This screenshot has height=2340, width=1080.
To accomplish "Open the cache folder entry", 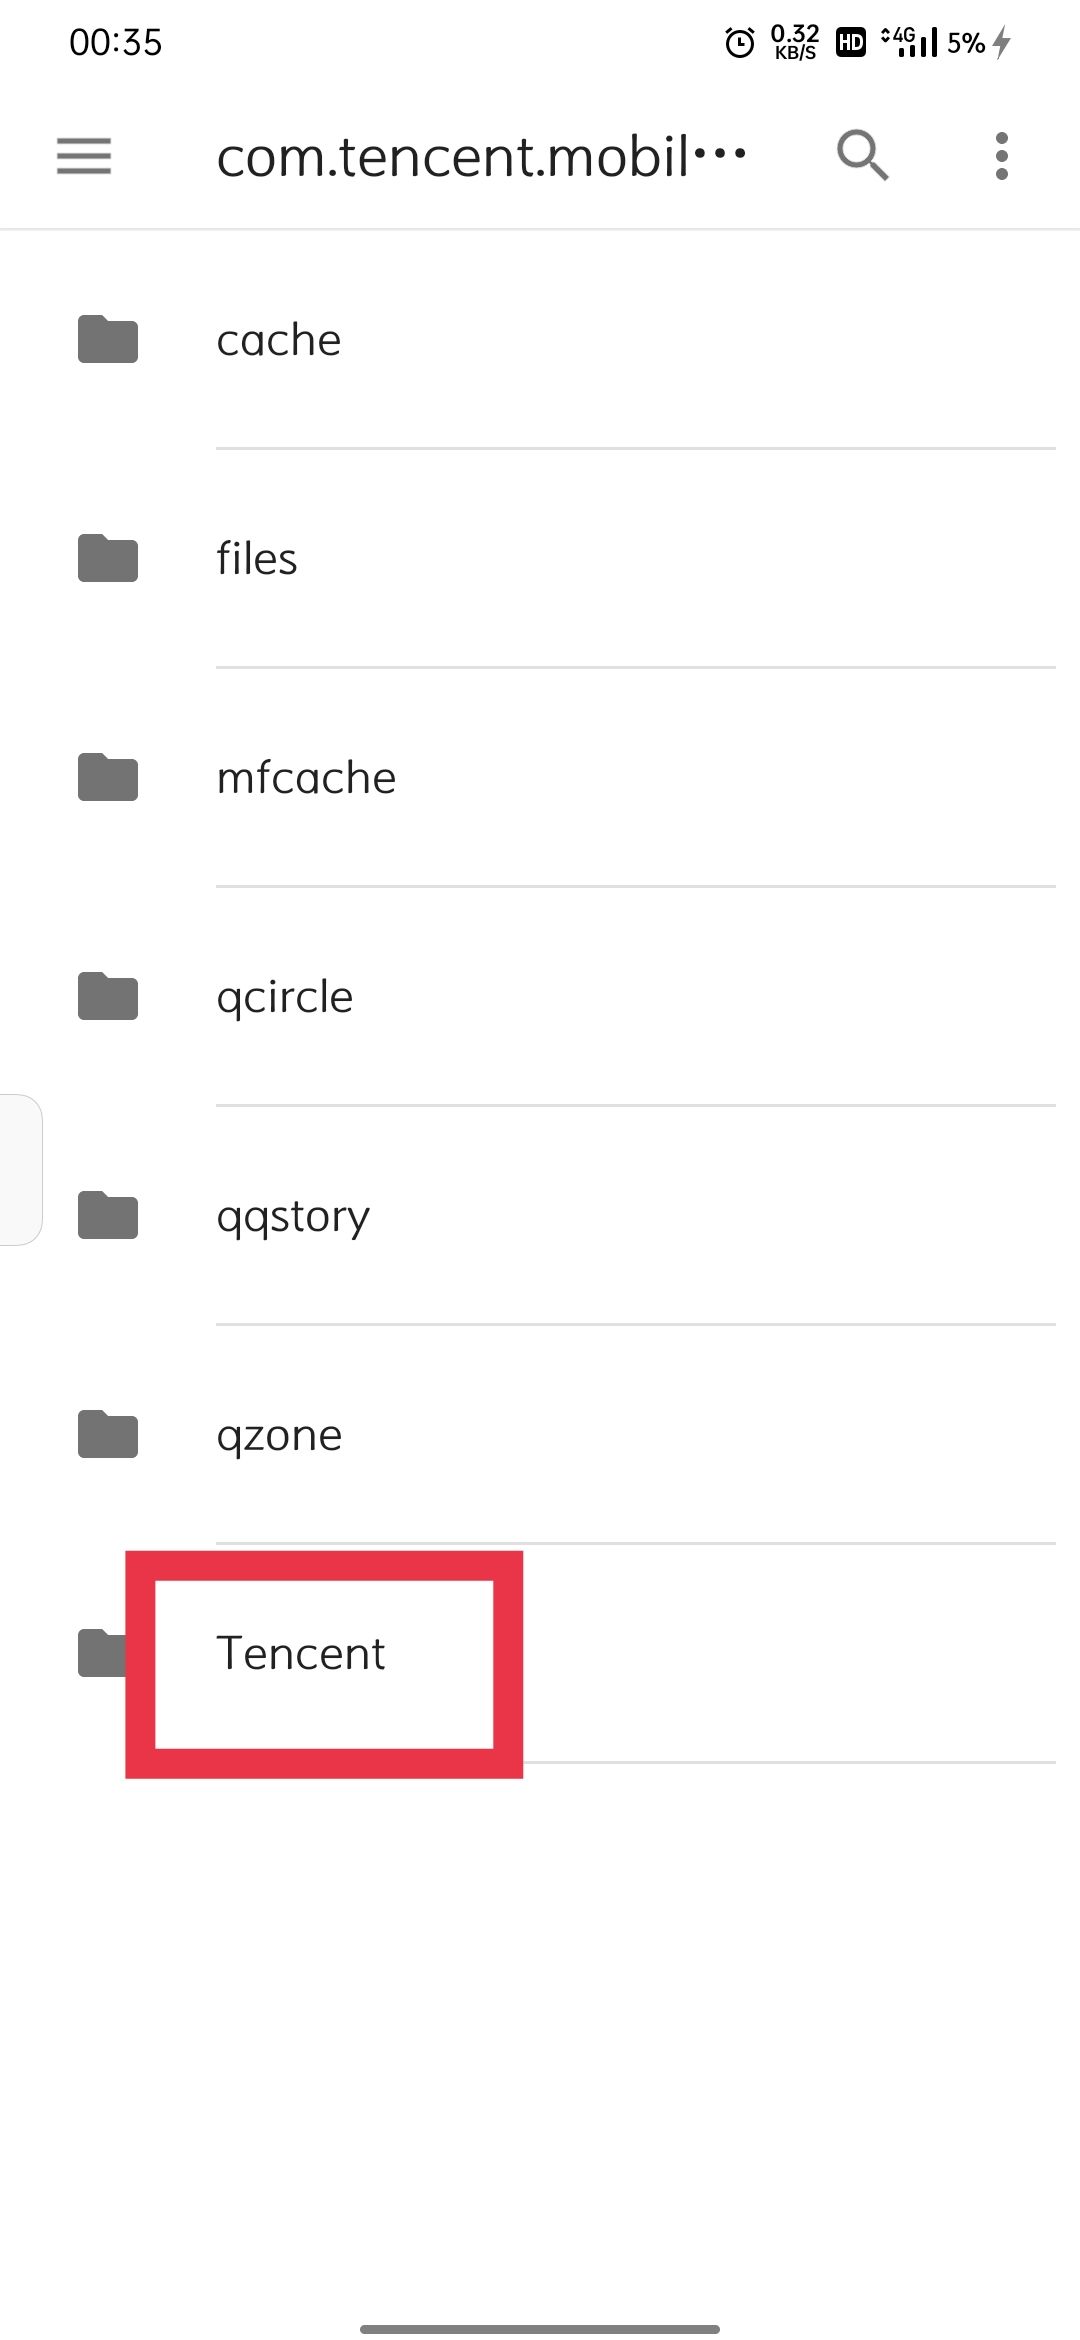I will [279, 340].
